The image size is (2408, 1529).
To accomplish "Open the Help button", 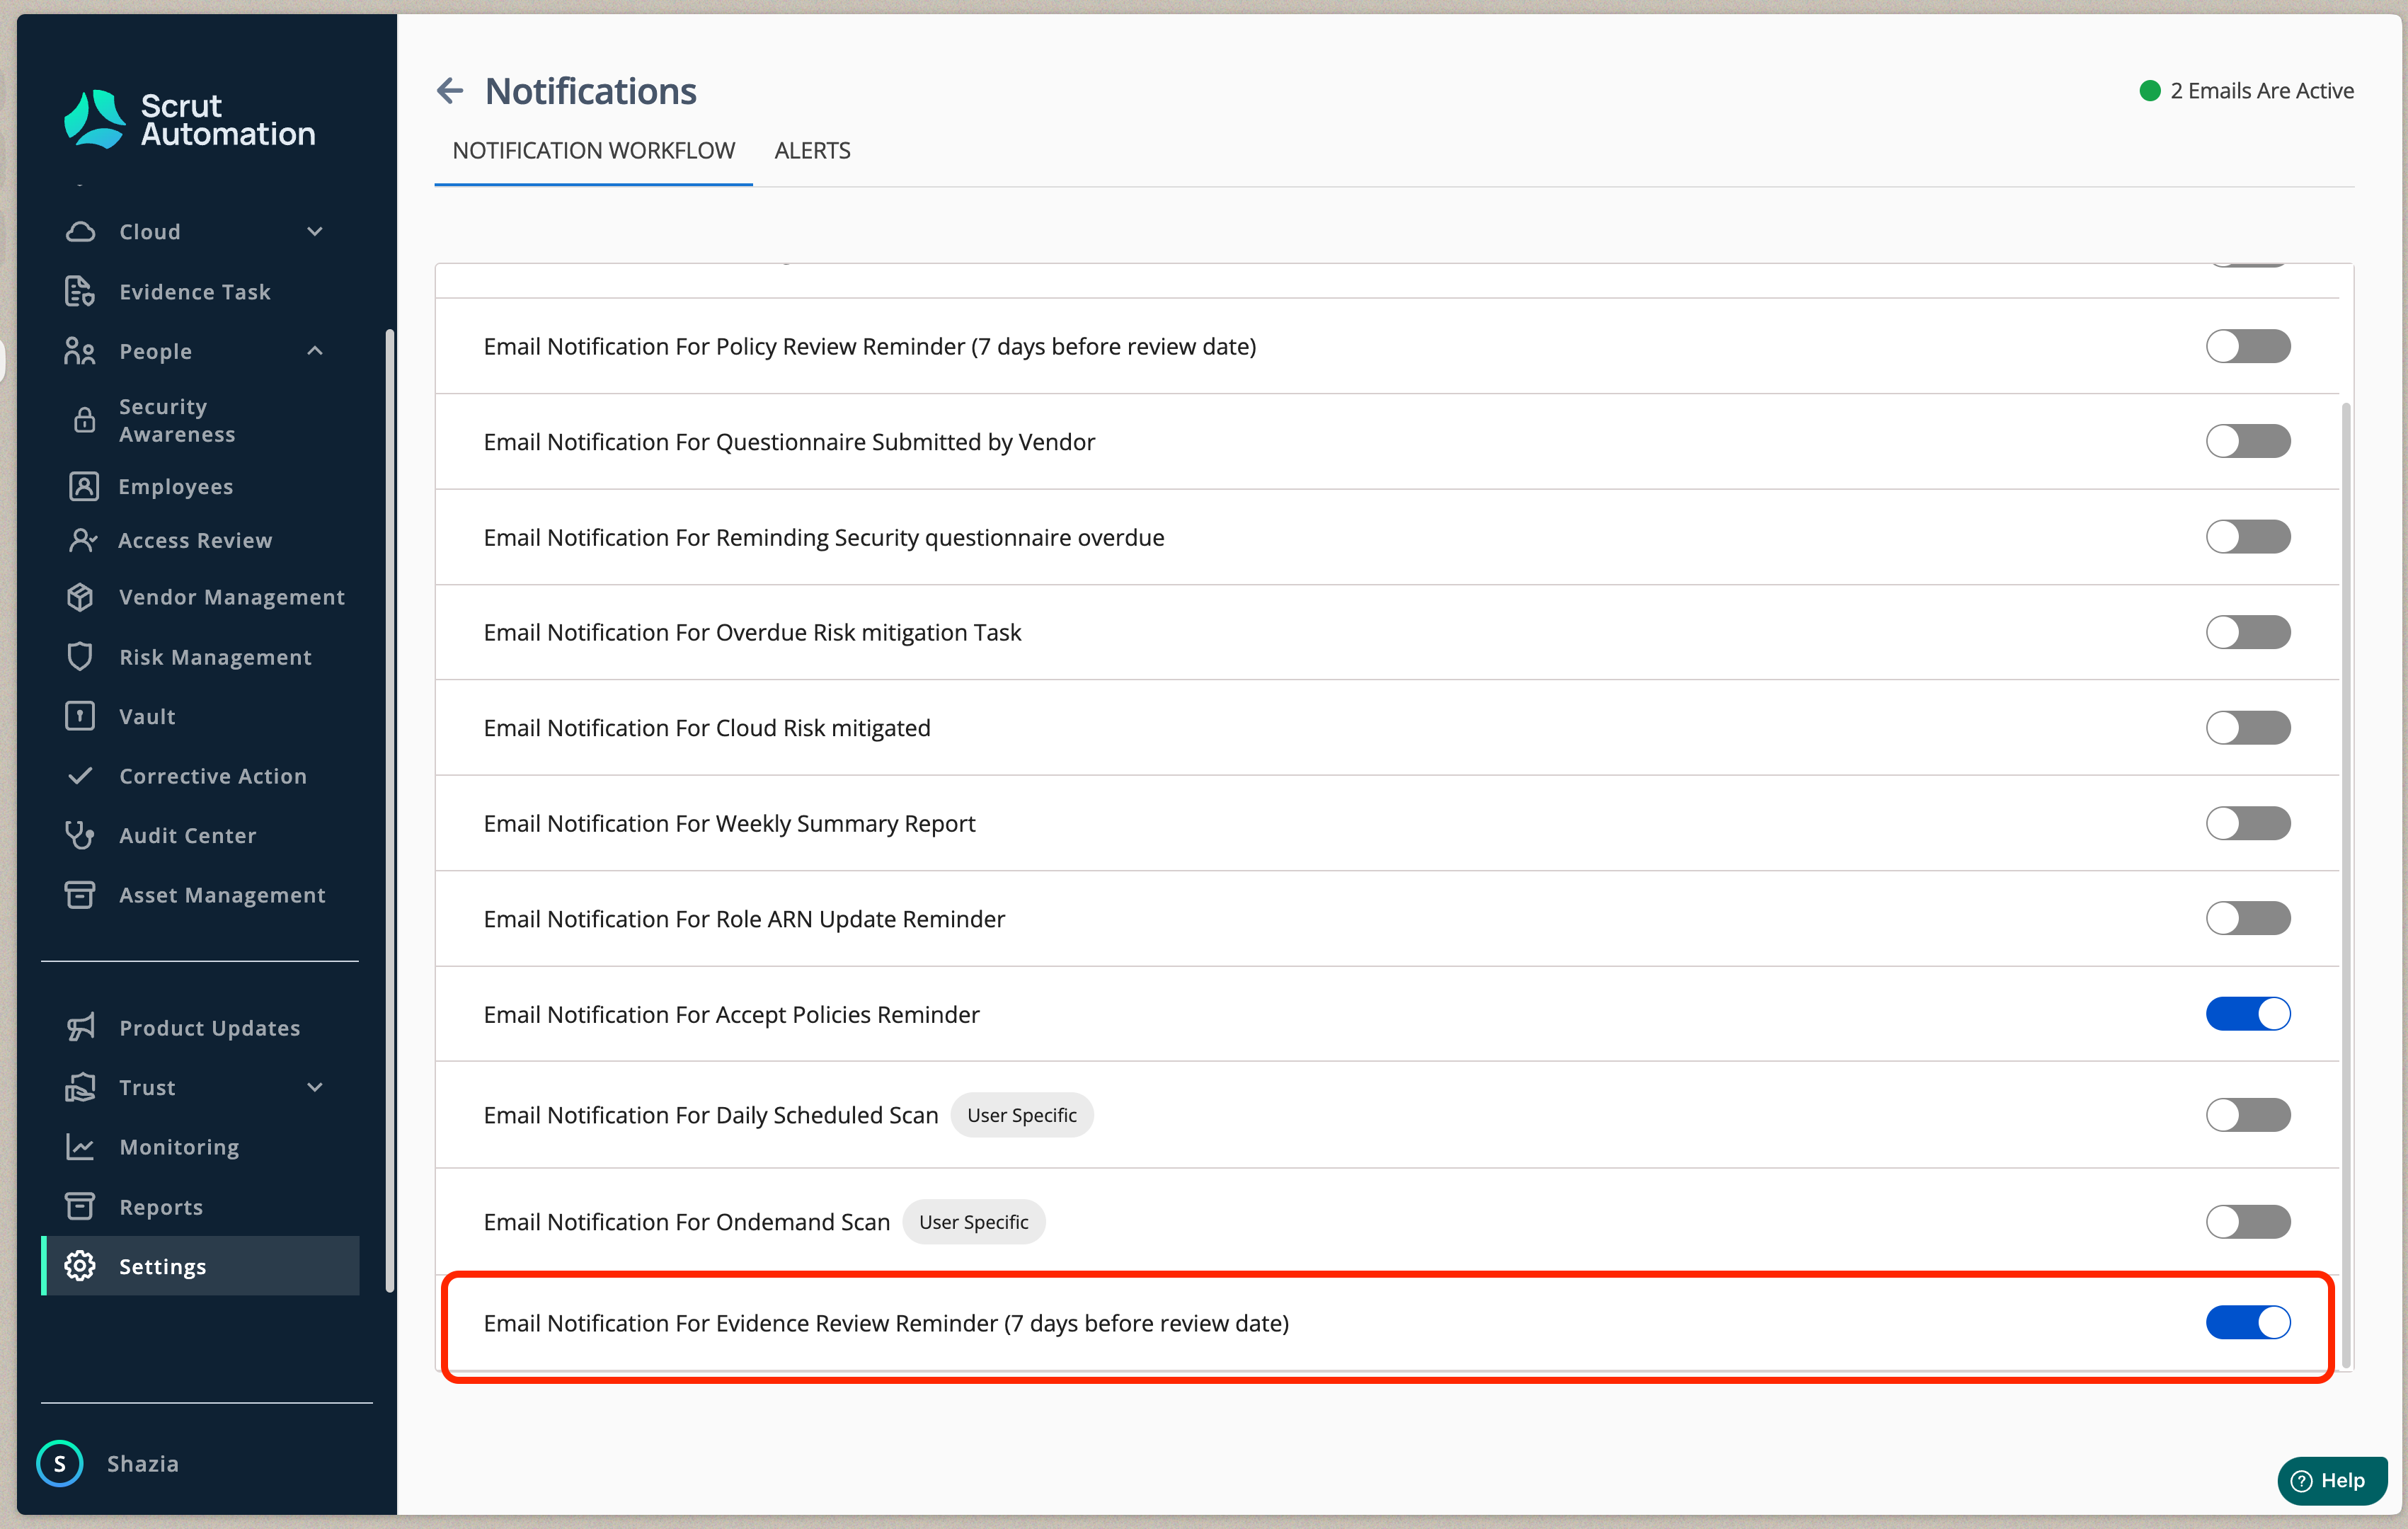I will pyautogui.click(x=2332, y=1481).
